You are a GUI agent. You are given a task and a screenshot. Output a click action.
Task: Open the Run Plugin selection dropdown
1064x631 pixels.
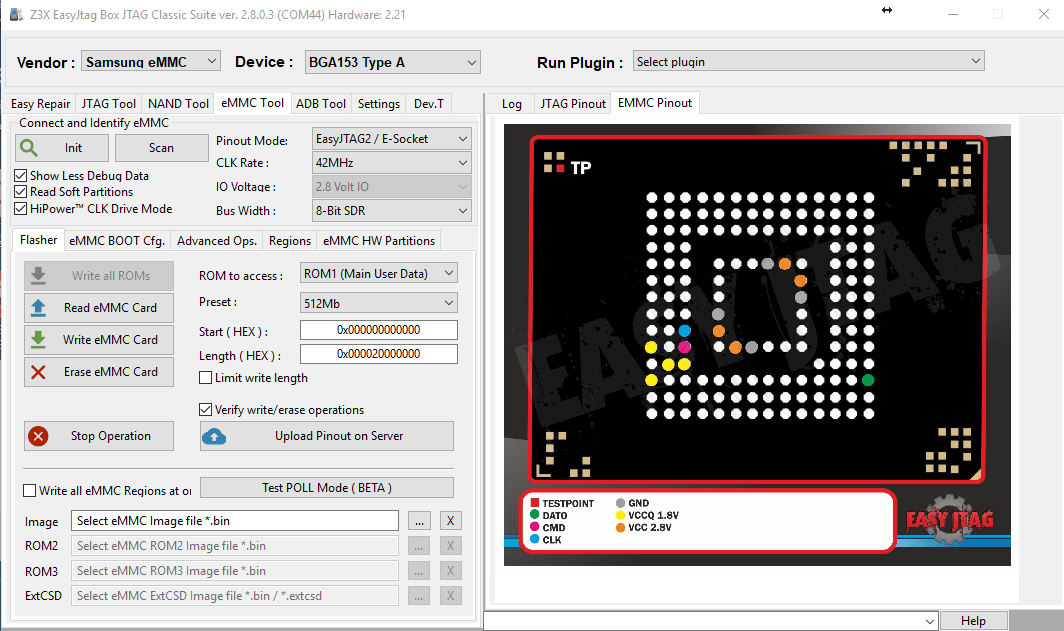[808, 62]
